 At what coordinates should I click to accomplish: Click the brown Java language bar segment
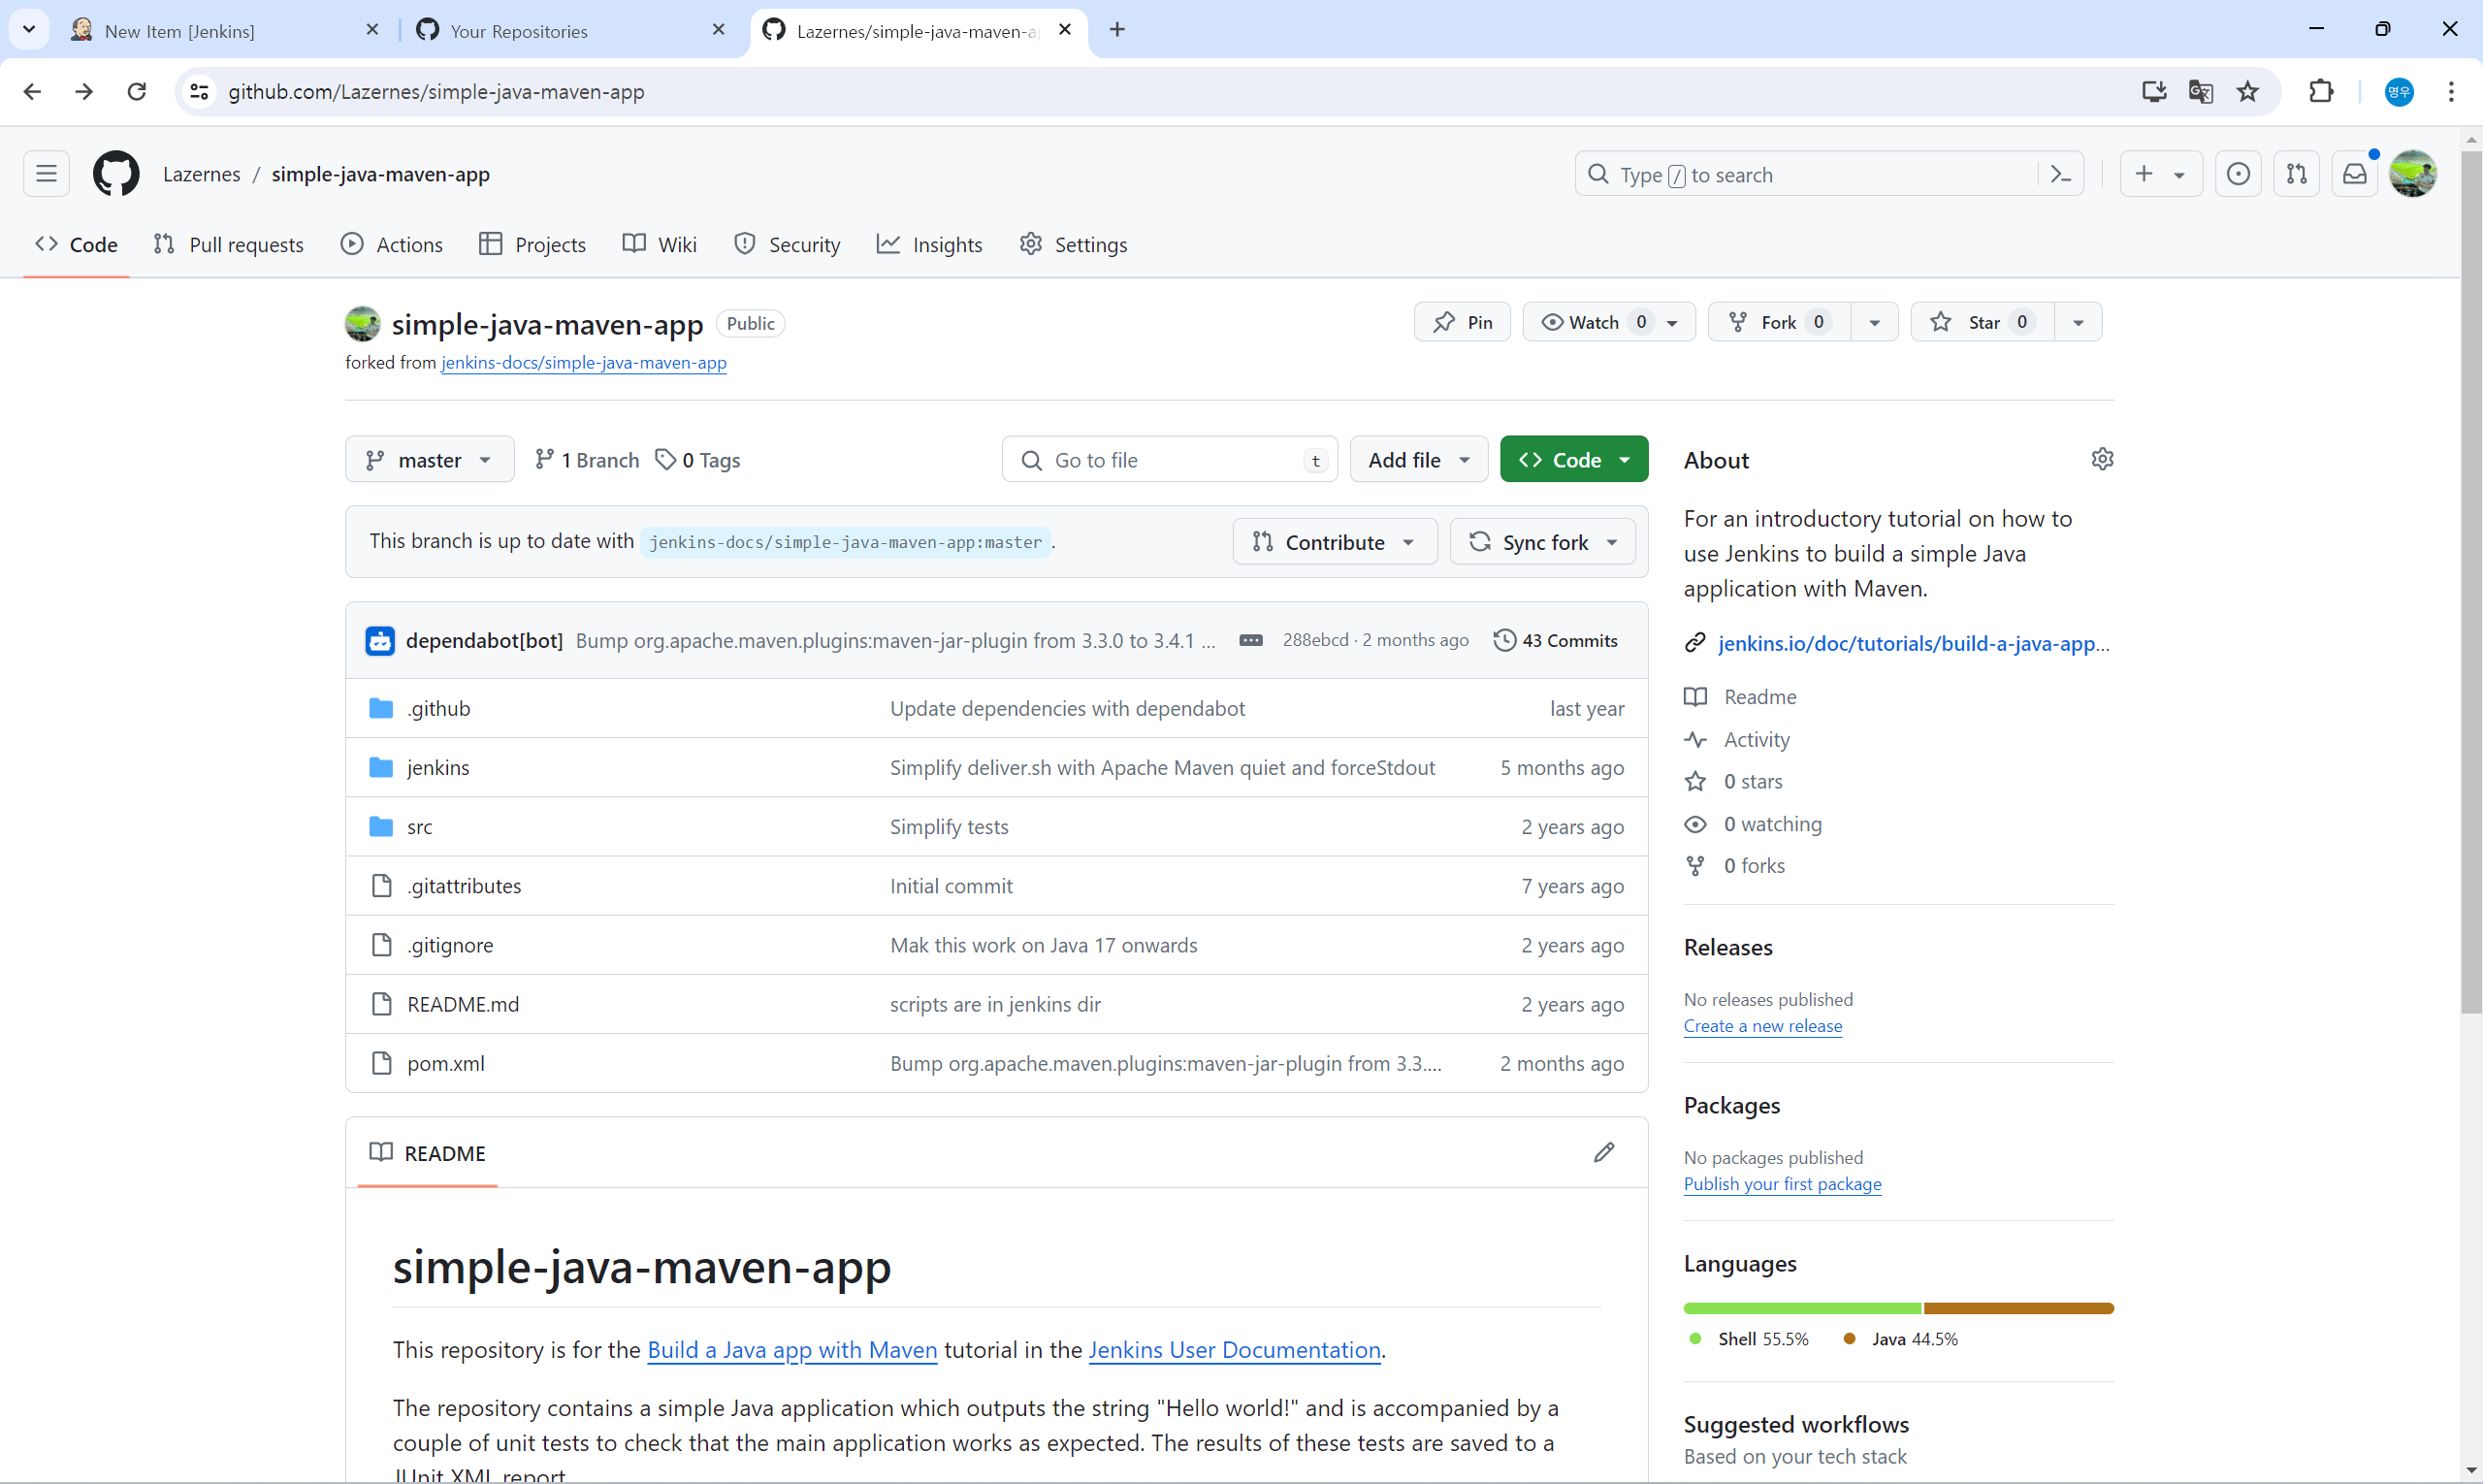tap(2018, 1308)
